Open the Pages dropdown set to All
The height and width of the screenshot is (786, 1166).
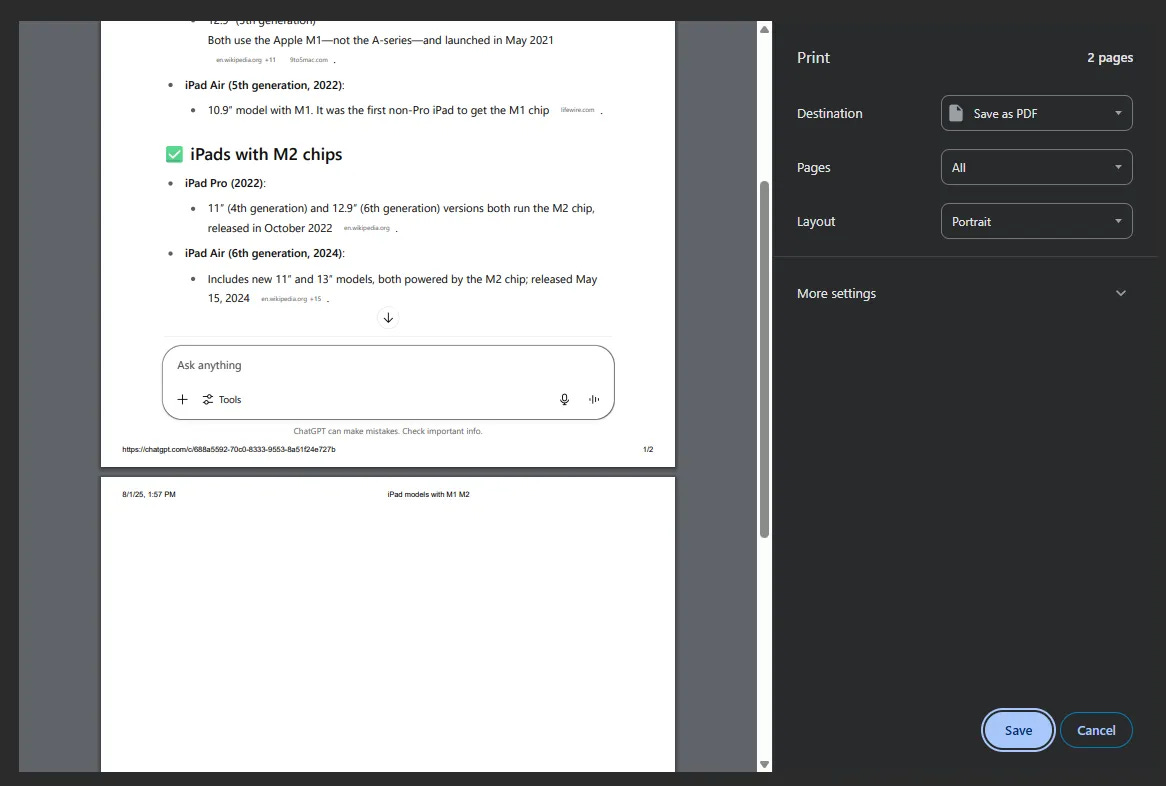1037,167
